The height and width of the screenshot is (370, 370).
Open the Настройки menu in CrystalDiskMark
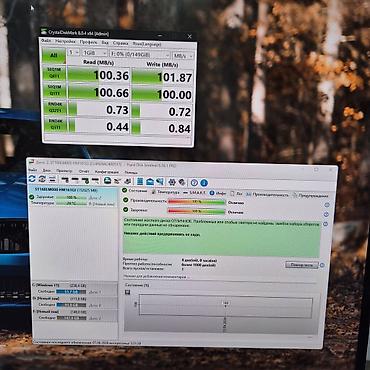[x=65, y=42]
